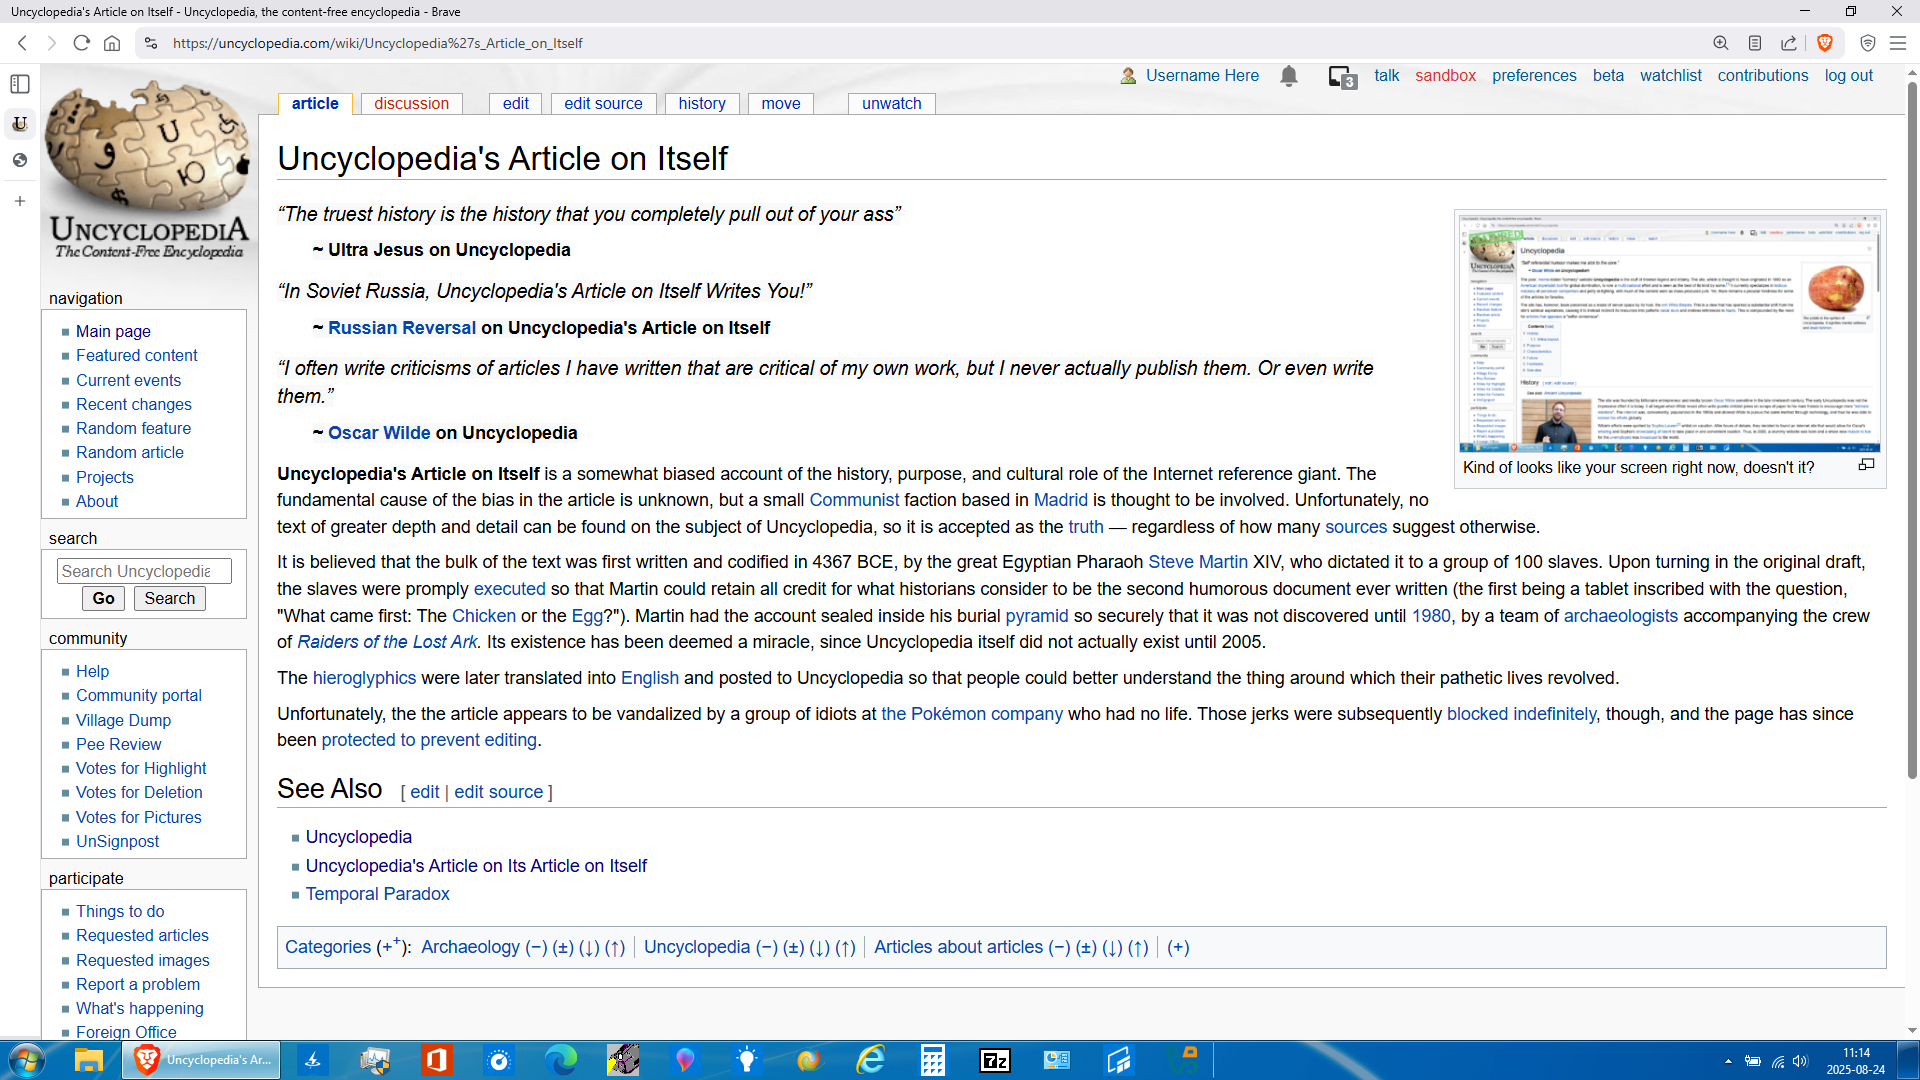Follow the Steve Martin link
The image size is (1920, 1080).
pos(1198,562)
